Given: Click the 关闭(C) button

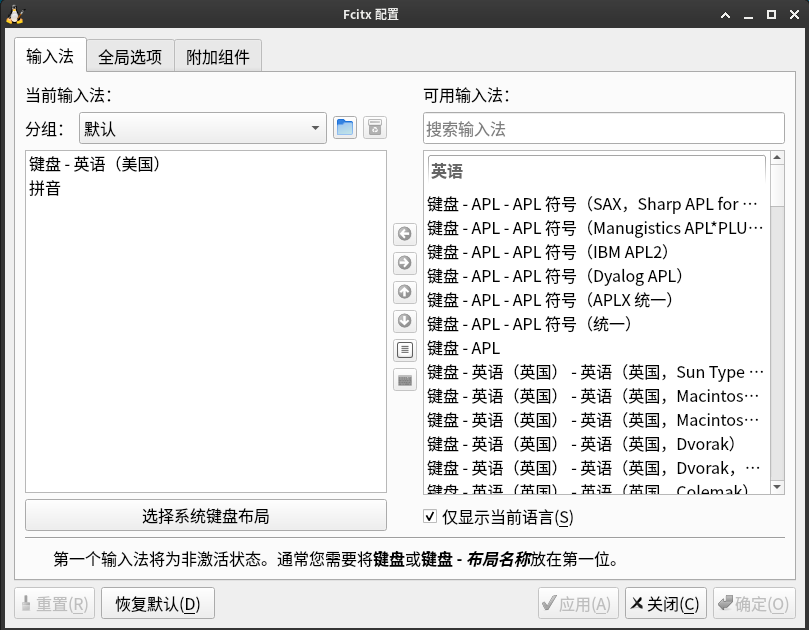Looking at the screenshot, I should (666, 603).
